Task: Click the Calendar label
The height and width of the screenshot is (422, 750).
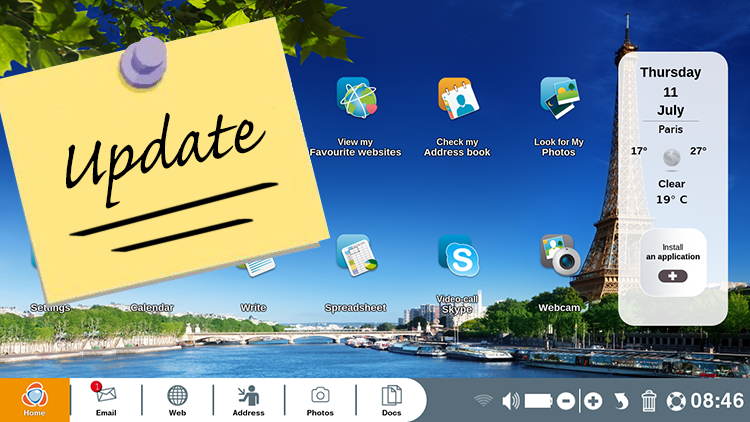Action: pyautogui.click(x=152, y=308)
